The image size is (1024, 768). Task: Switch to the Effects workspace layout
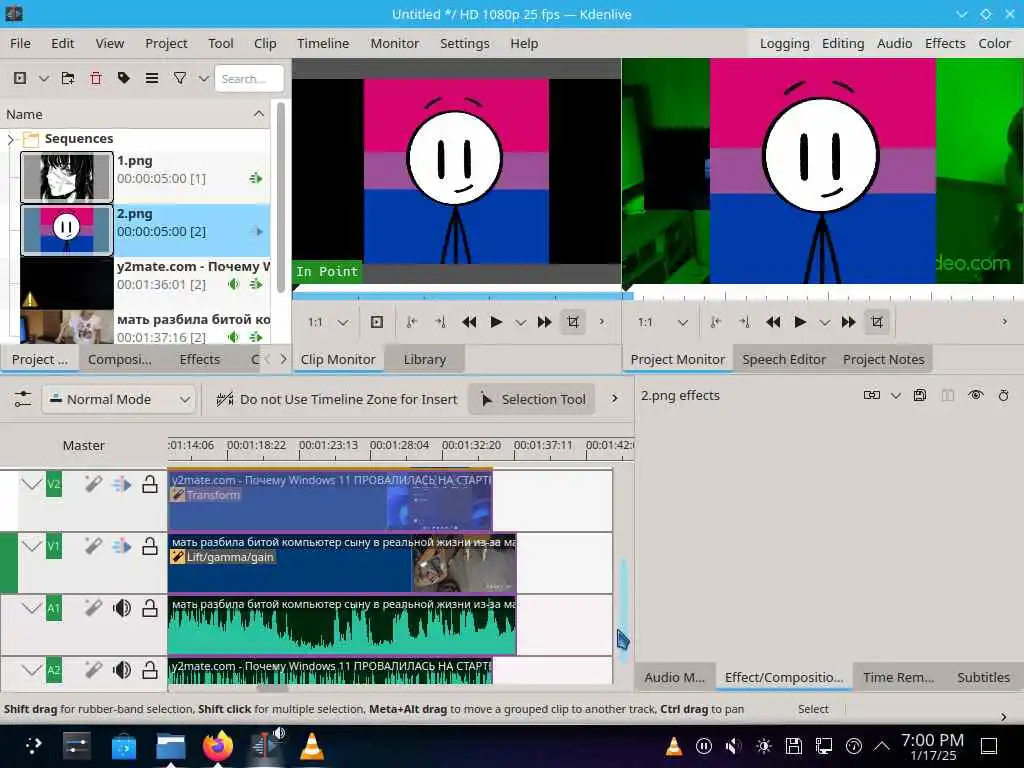(945, 43)
